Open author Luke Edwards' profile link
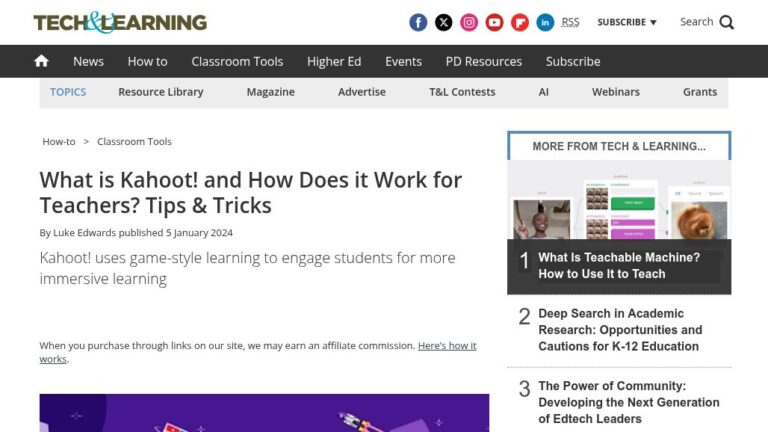Screen dimensions: 768x432 [84, 233]
